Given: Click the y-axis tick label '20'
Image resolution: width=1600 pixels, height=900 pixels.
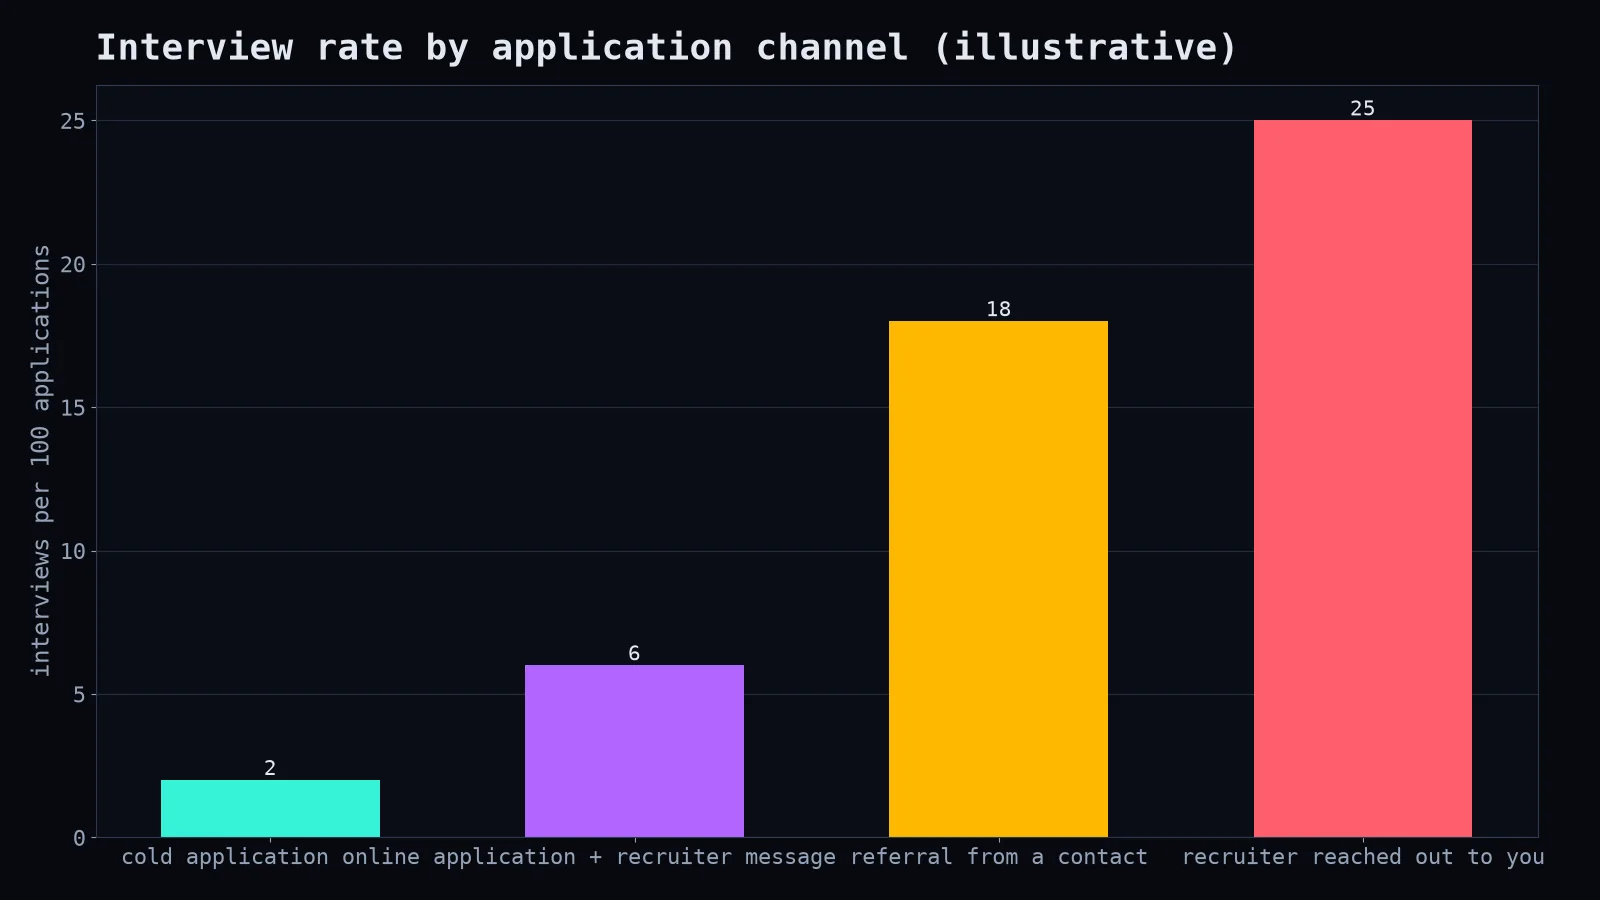Looking at the screenshot, I should pos(73,265).
